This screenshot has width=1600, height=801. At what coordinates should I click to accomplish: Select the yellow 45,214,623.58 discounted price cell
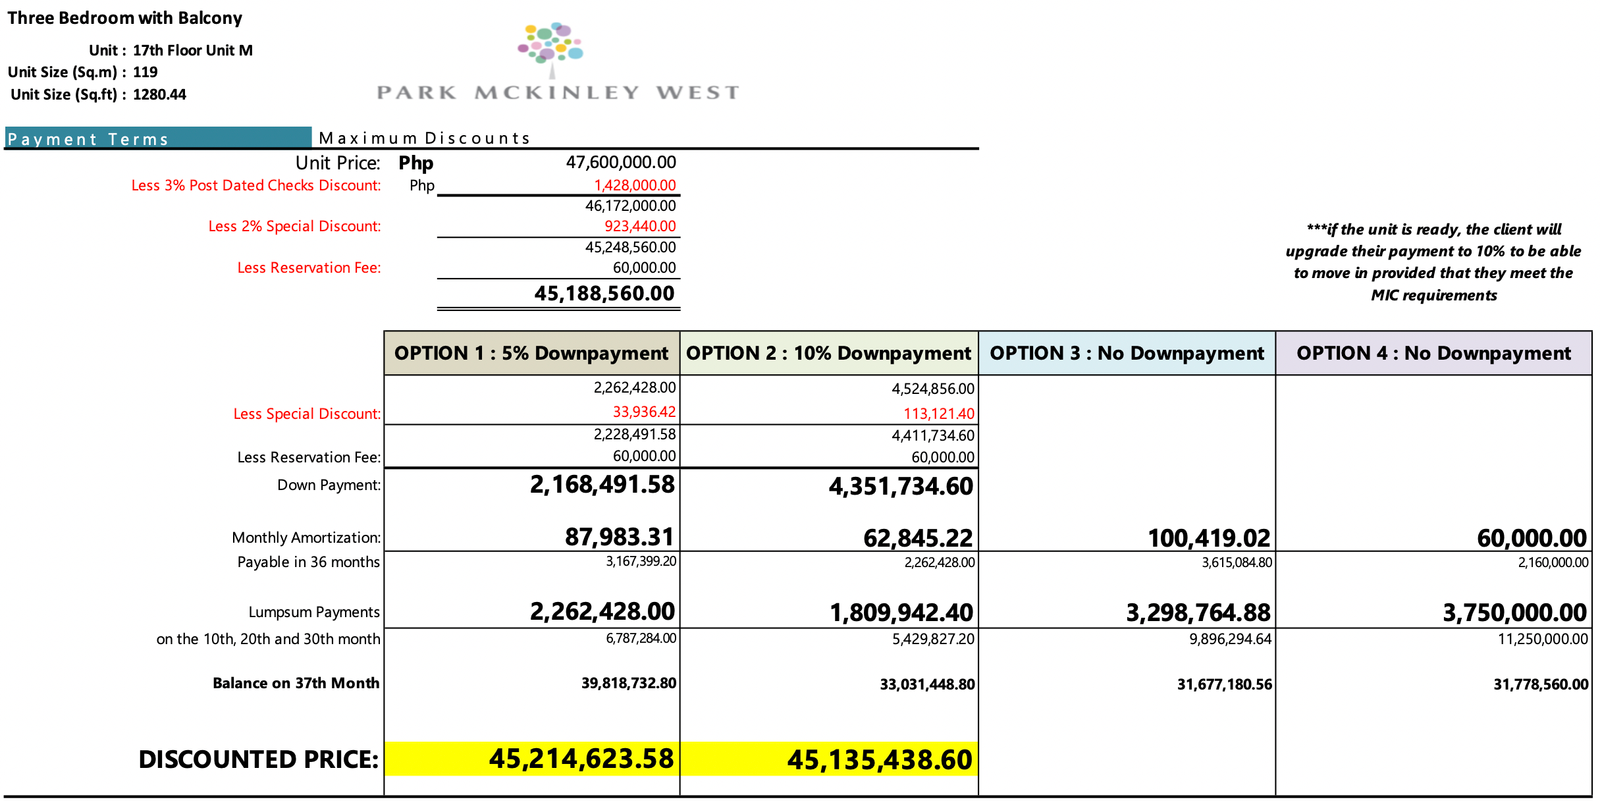pyautogui.click(x=532, y=759)
